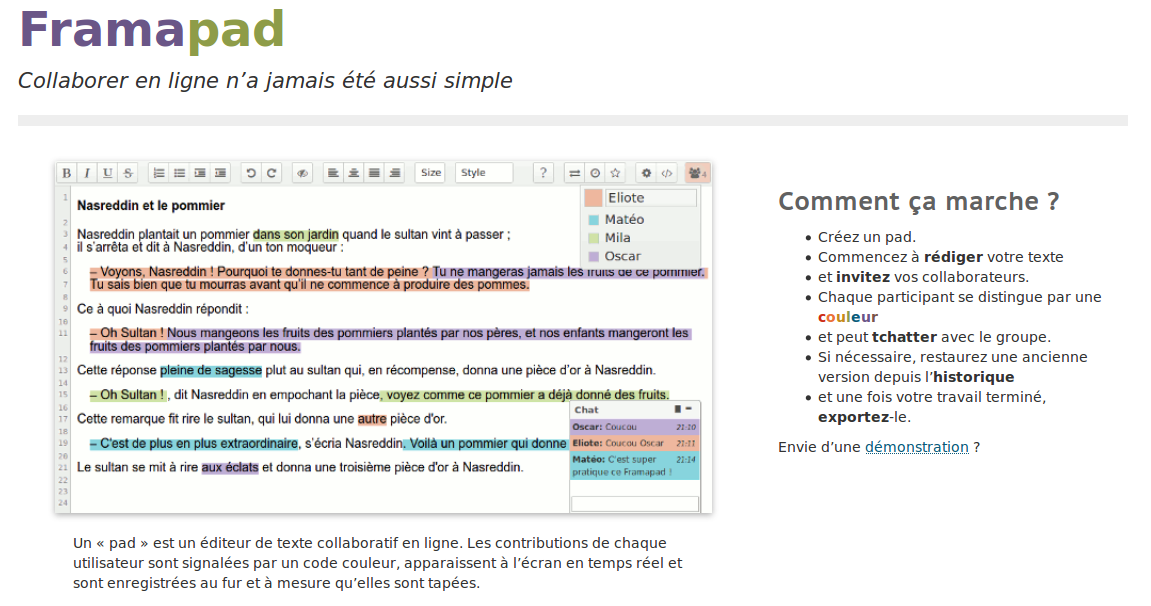Image resolution: width=1151 pixels, height=606 pixels.
Task: Click the 'Comment ça marche ?' heading
Action: 919,202
